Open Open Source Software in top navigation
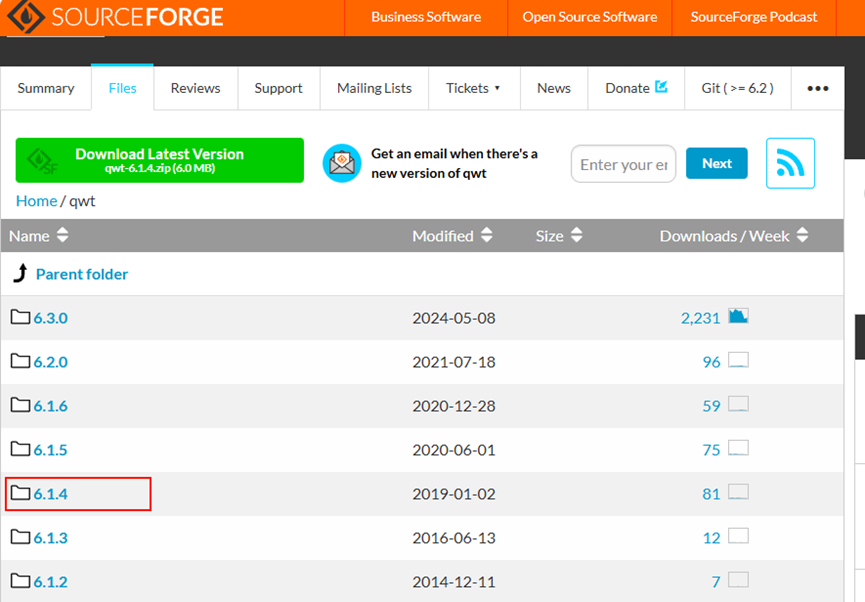Image resolution: width=865 pixels, height=602 pixels. [590, 17]
